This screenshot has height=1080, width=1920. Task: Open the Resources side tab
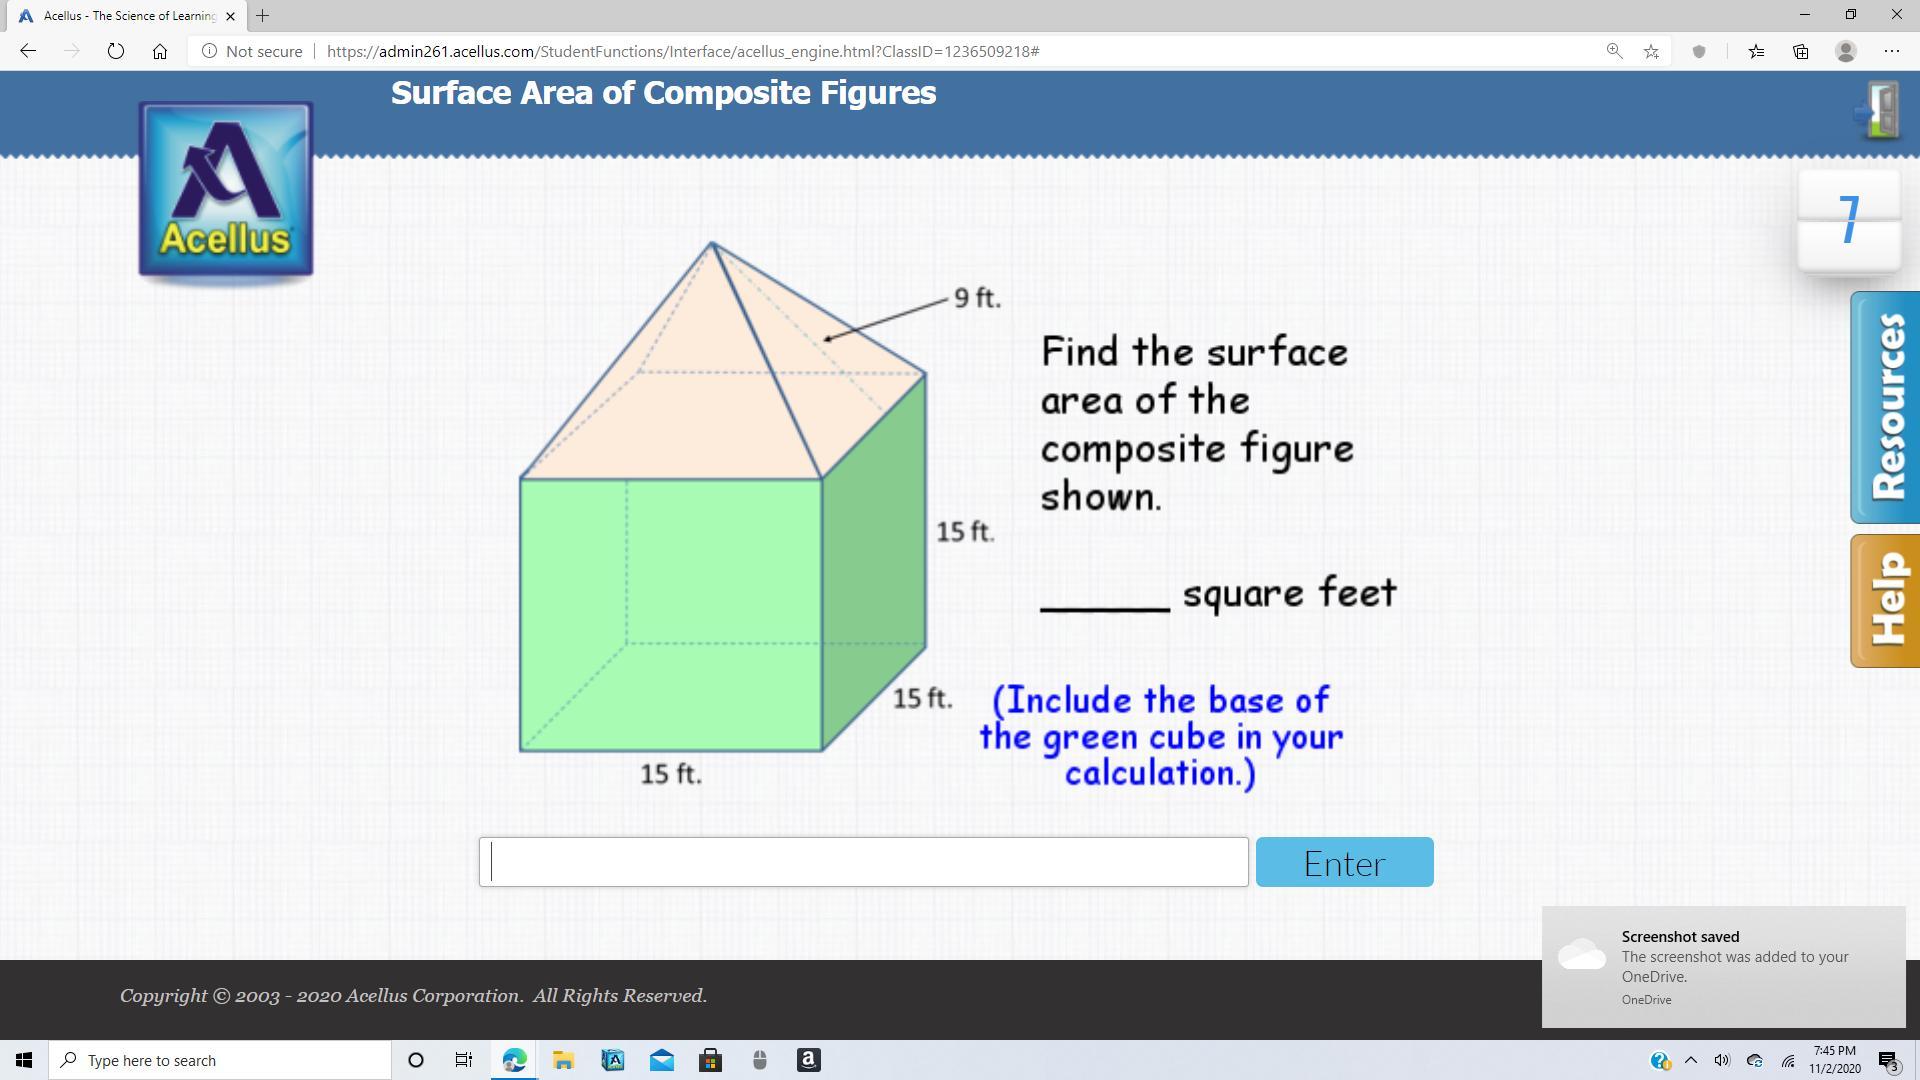tap(1885, 407)
